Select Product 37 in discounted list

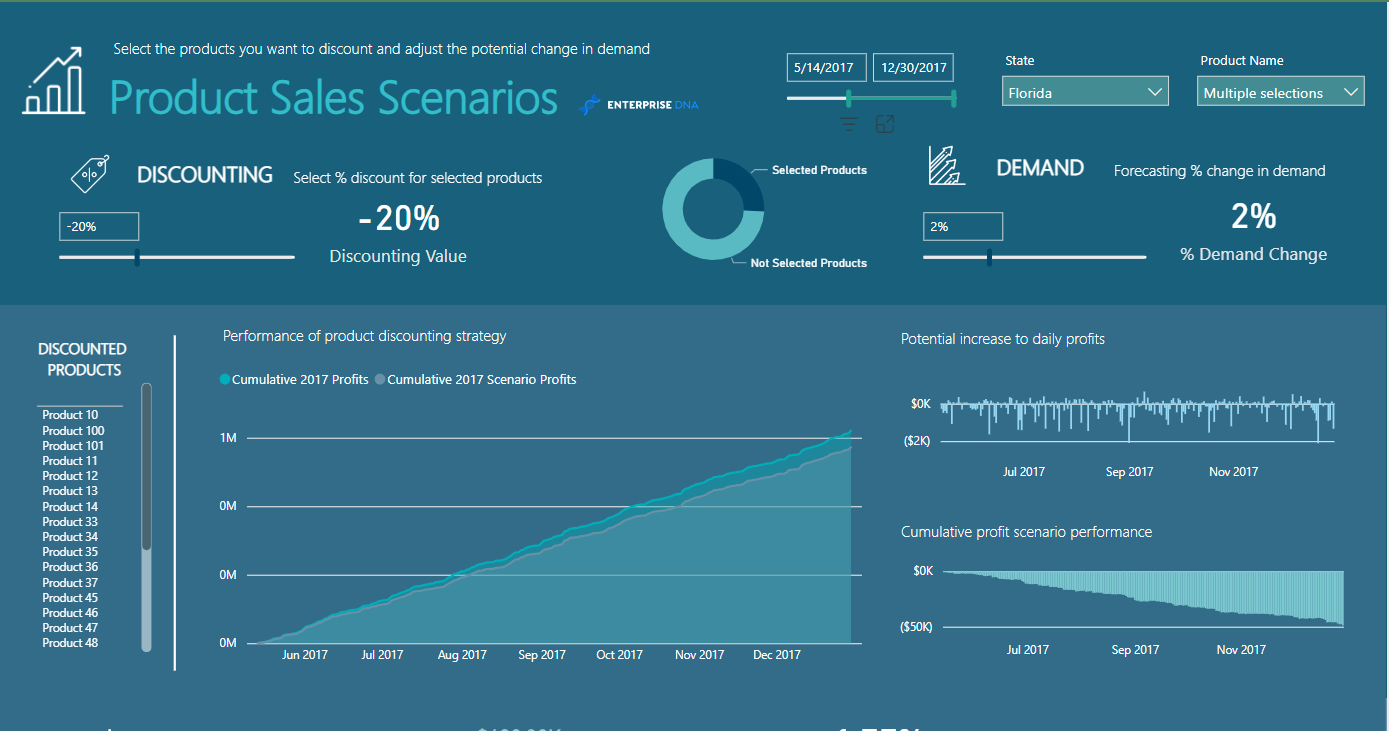pos(70,583)
